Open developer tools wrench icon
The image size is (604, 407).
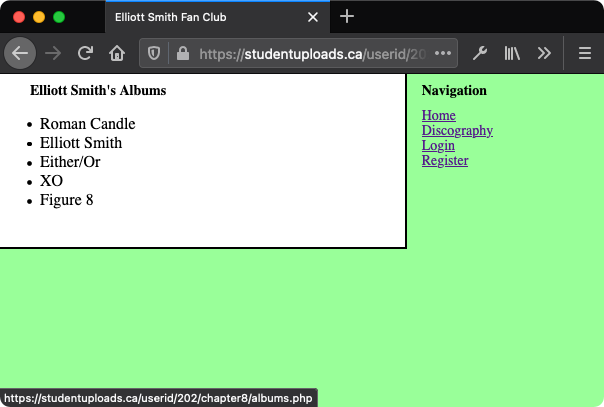[480, 53]
